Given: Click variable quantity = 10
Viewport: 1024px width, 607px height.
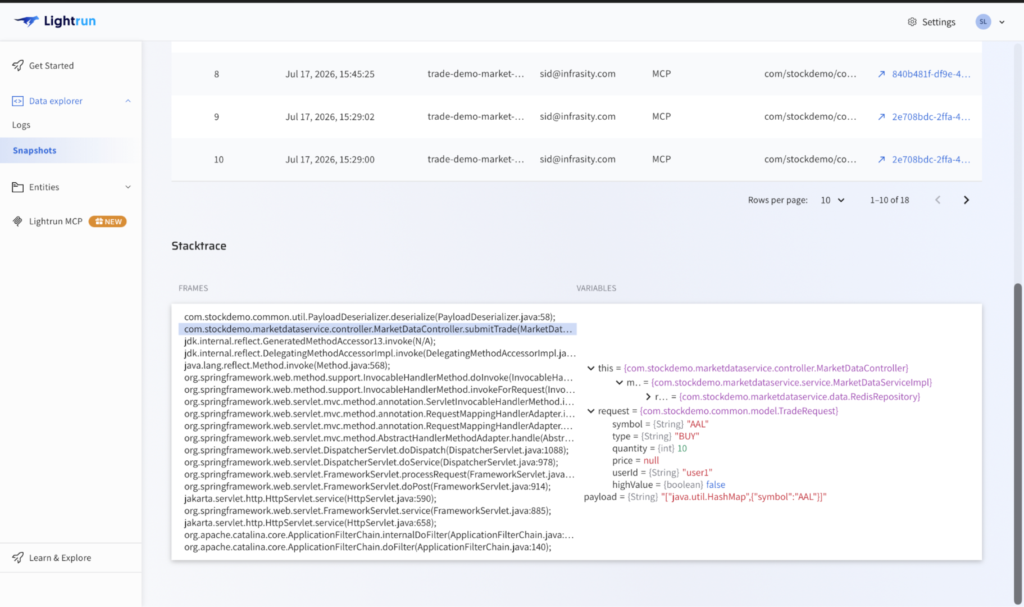Looking at the screenshot, I should [649, 448].
